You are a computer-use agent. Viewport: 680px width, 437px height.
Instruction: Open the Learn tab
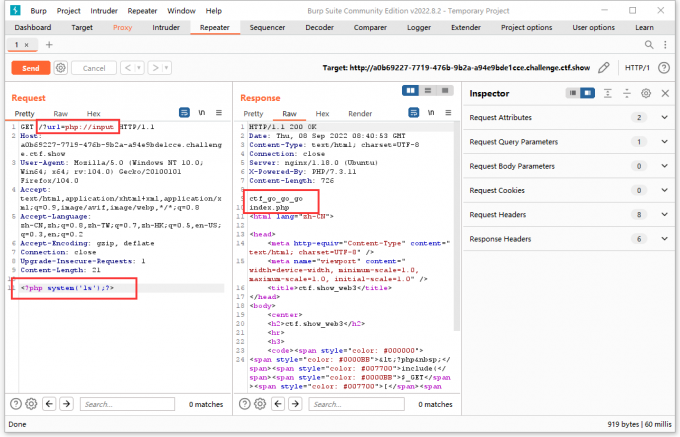pos(644,27)
